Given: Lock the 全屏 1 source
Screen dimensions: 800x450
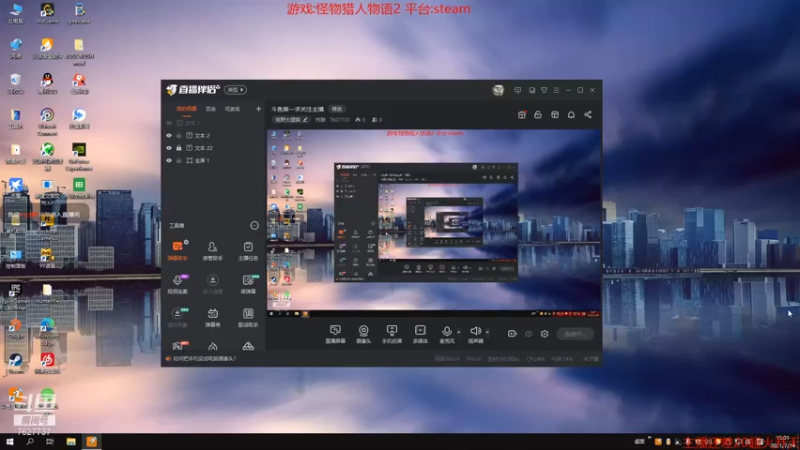Looking at the screenshot, I should coord(179,160).
